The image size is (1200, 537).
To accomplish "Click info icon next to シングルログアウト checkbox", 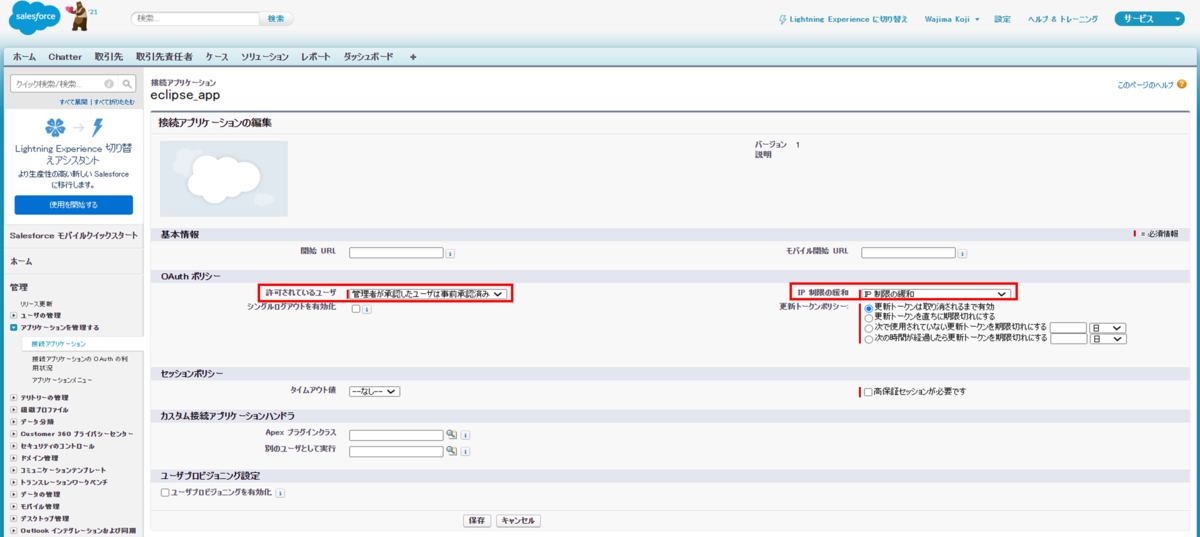I will coord(368,309).
